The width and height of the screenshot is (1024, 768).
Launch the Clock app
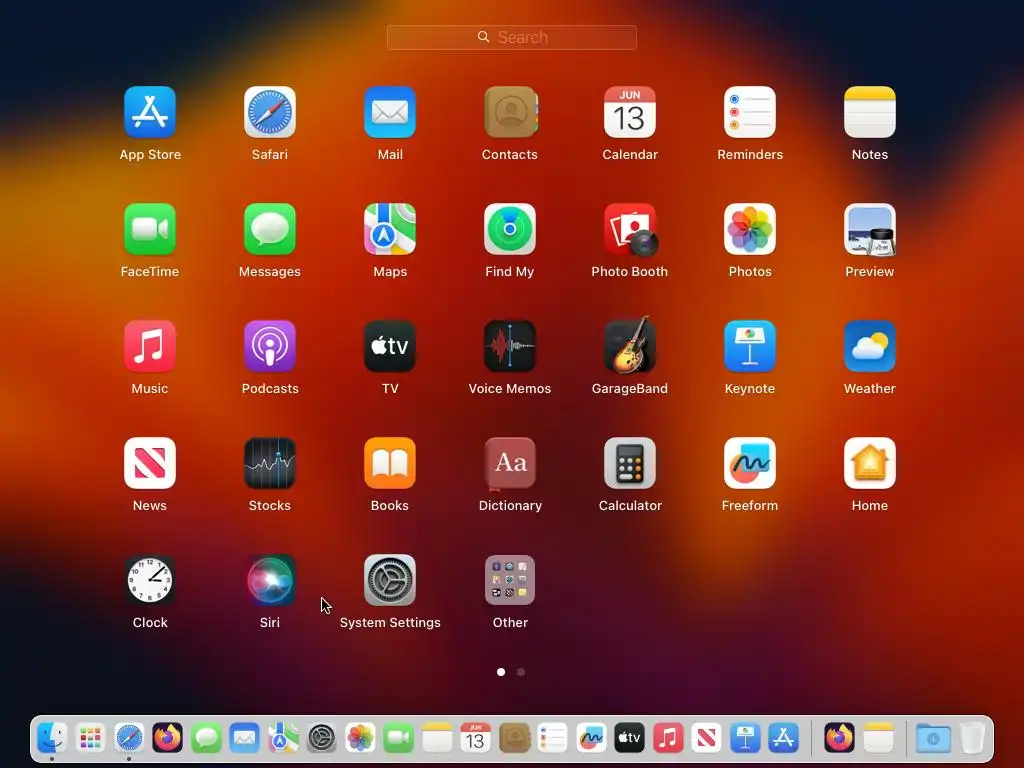point(150,580)
